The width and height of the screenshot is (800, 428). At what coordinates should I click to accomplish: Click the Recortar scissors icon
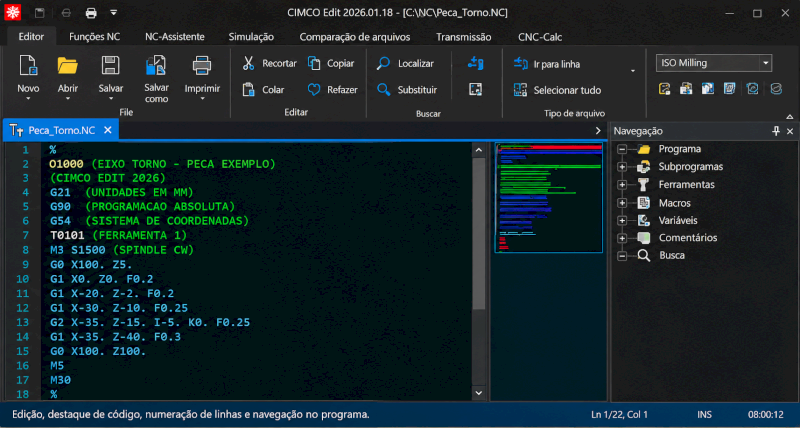[x=248, y=63]
